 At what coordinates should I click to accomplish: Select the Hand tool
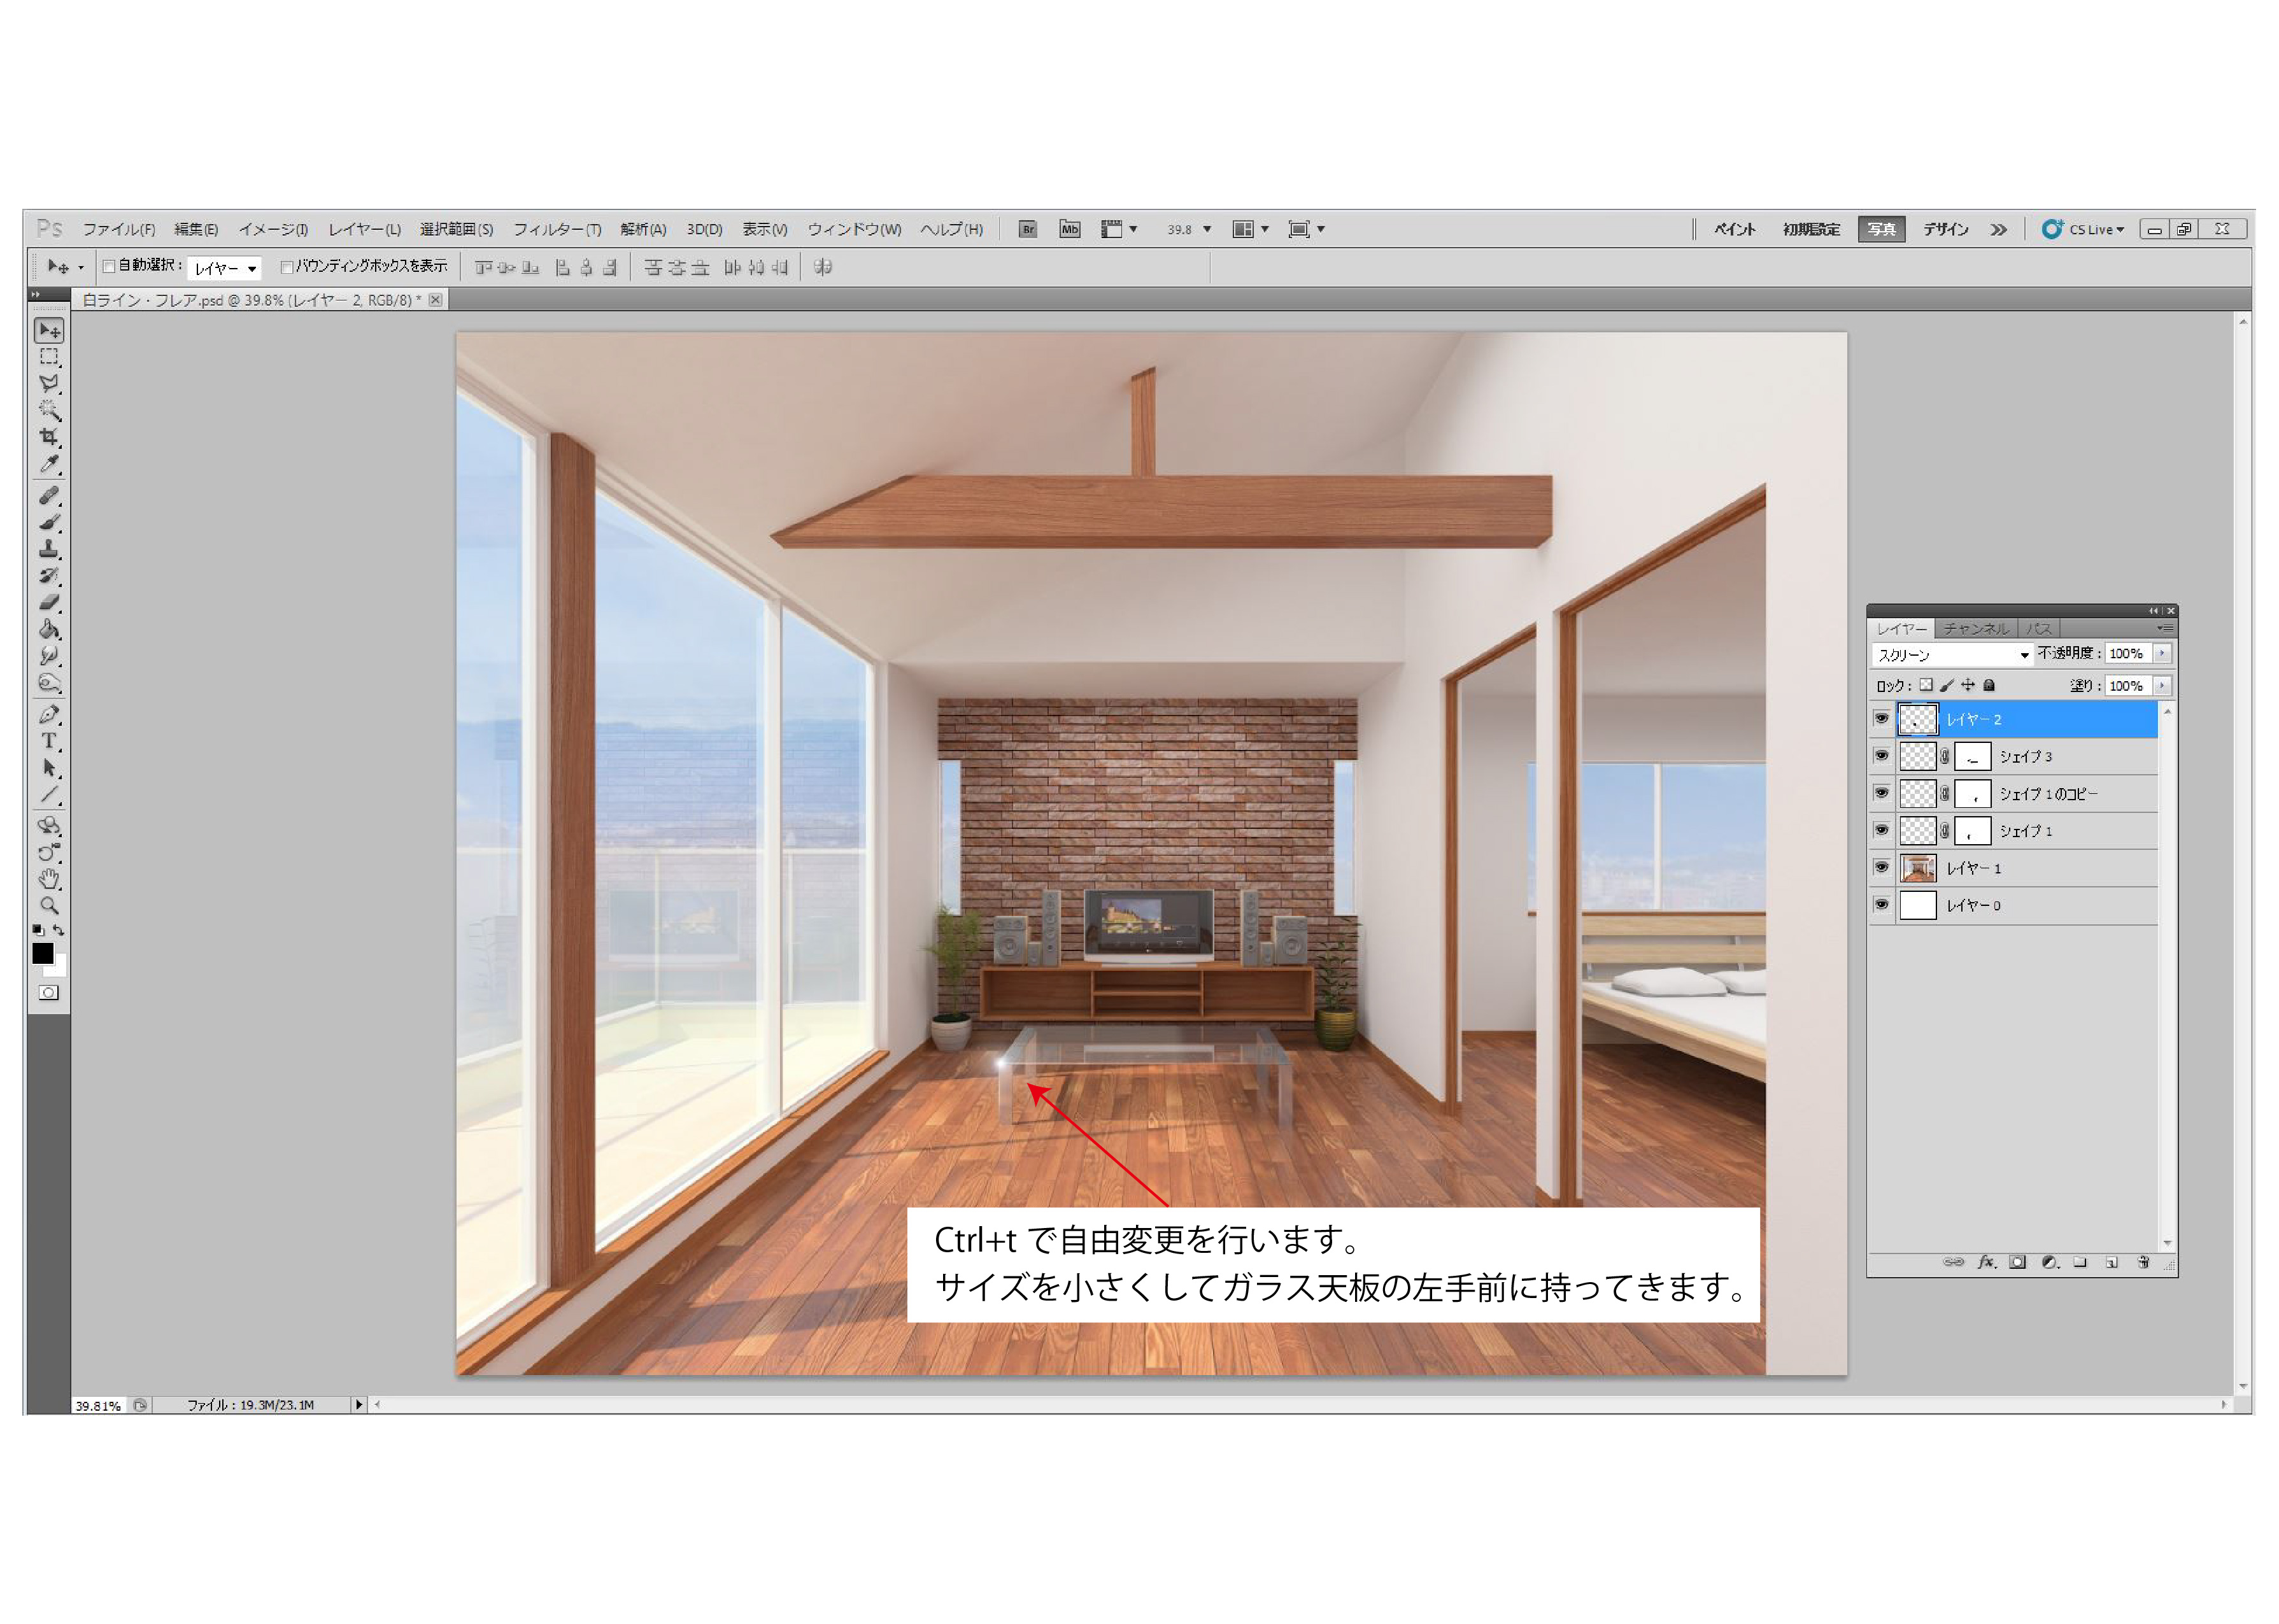[x=48, y=879]
